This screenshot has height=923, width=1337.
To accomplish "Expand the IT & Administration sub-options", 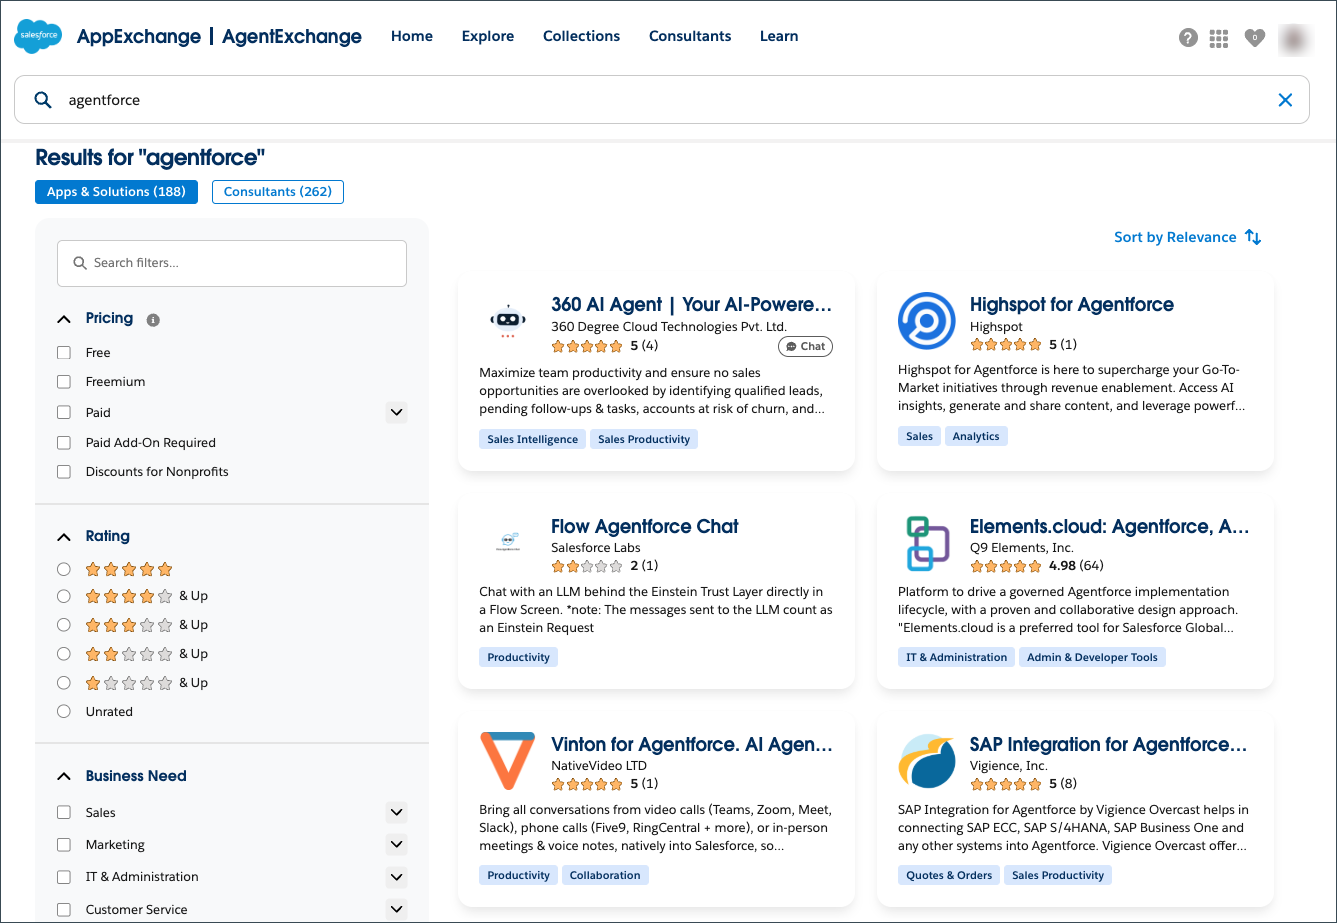I will pyautogui.click(x=396, y=877).
